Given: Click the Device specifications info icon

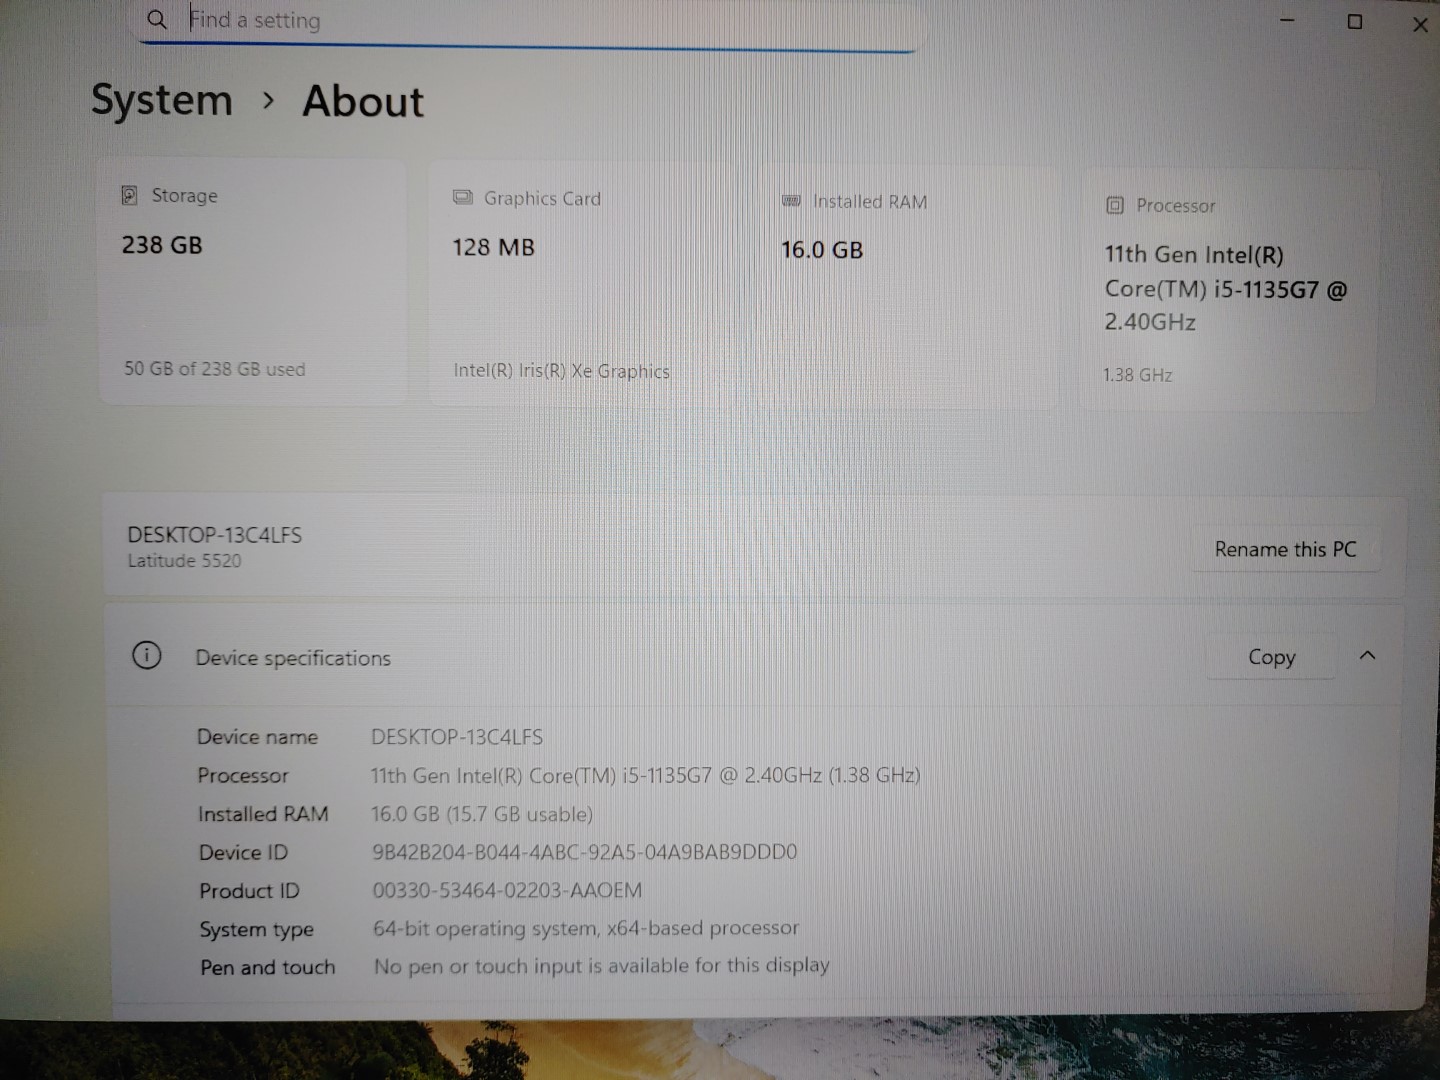Looking at the screenshot, I should click(x=147, y=656).
